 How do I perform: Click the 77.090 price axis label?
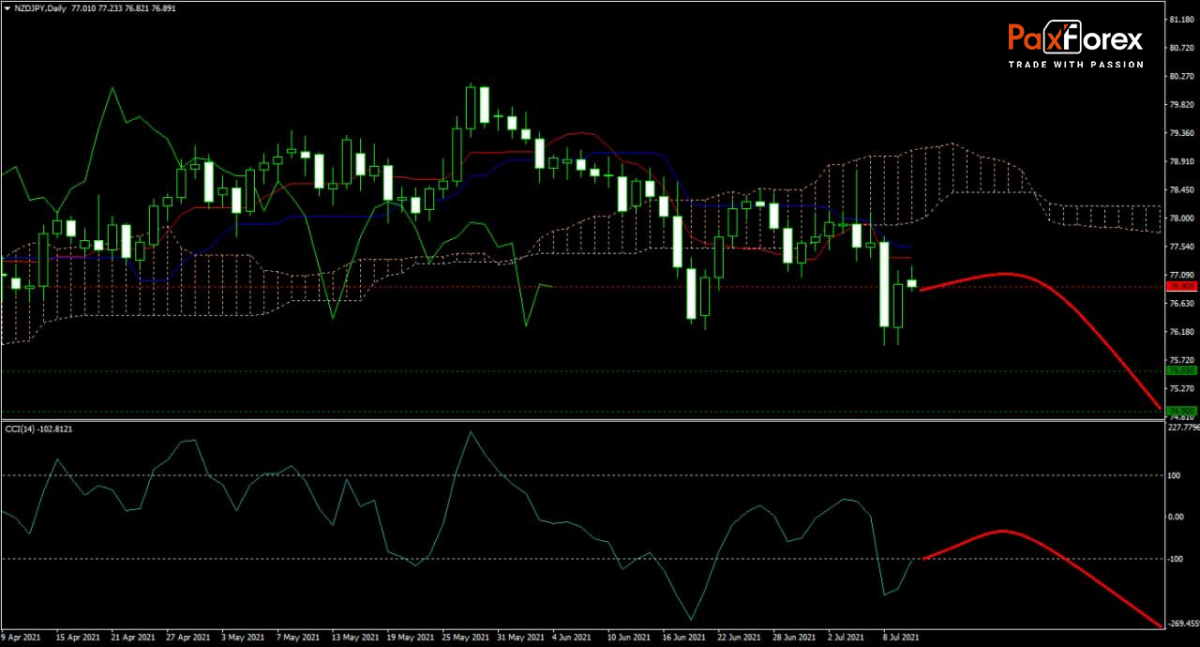[1181, 275]
